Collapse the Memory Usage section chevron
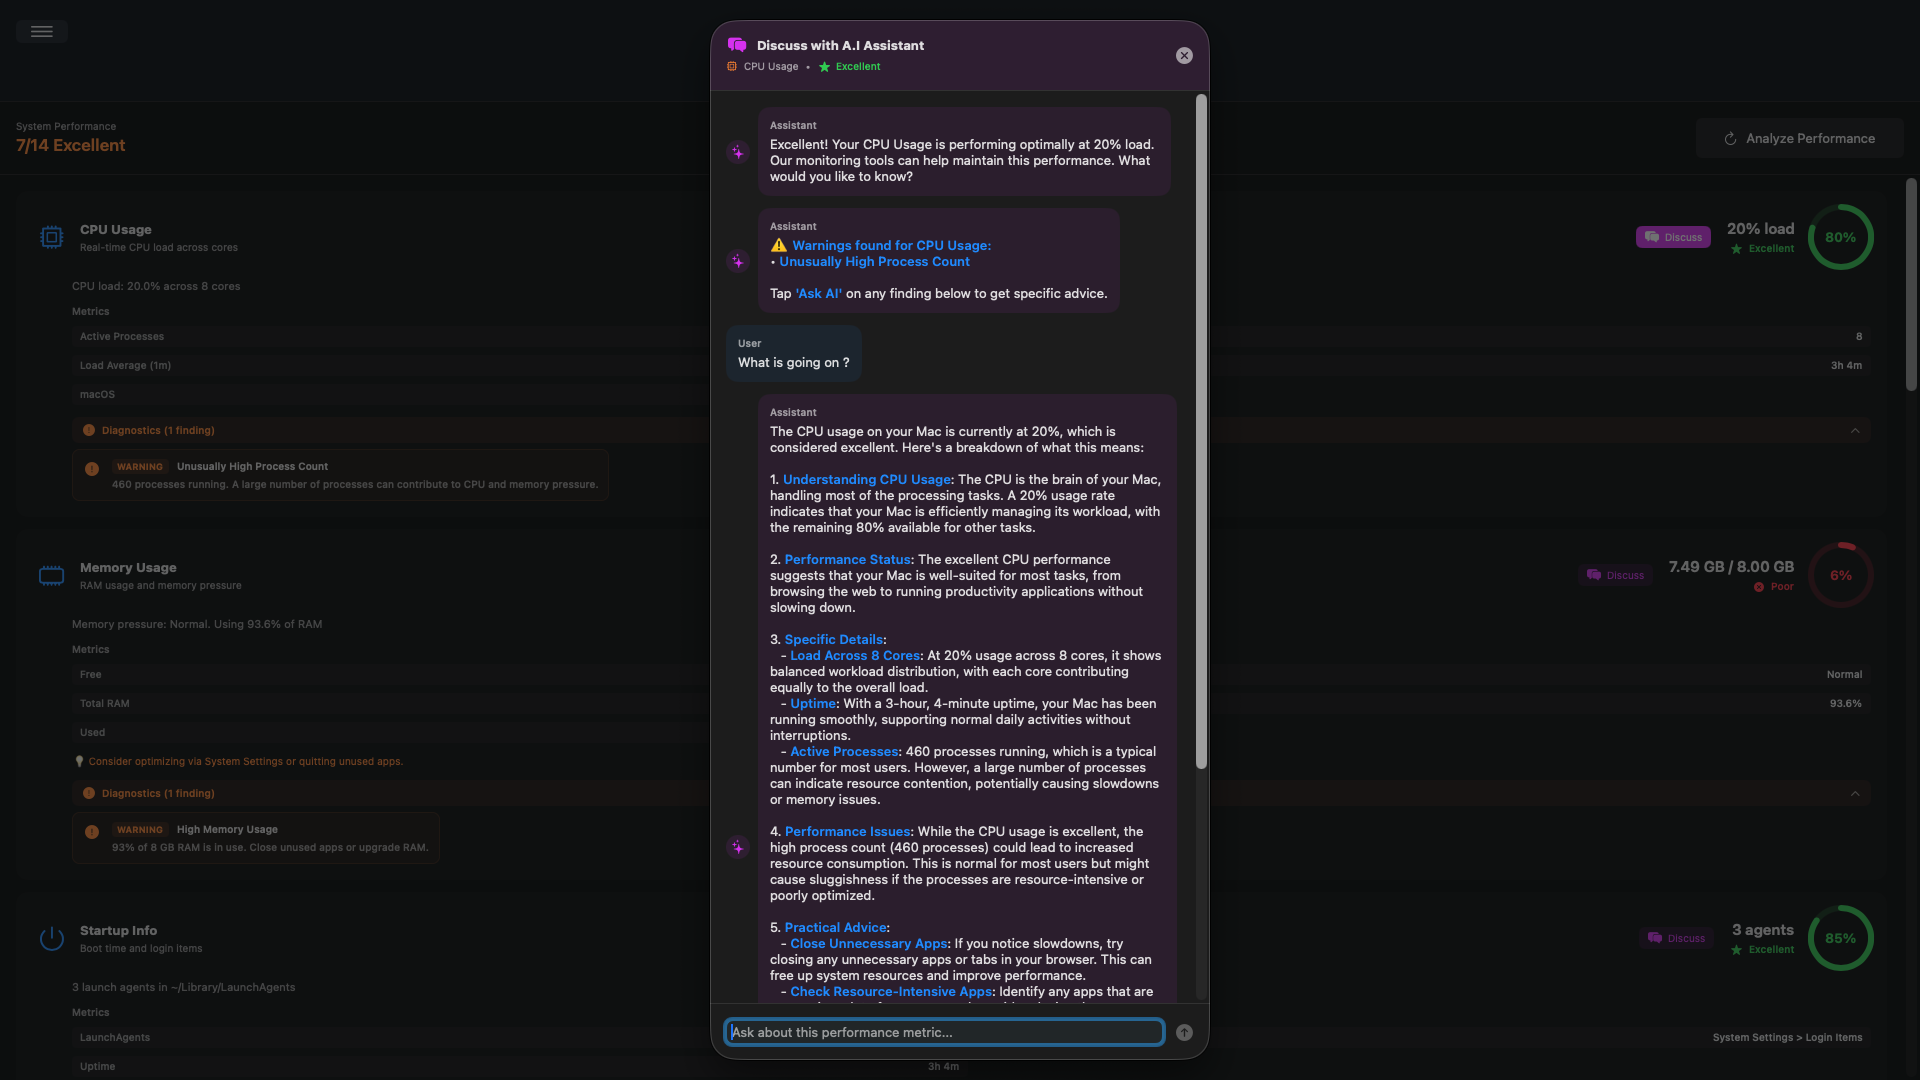Screen dimensions: 1920x1080 coord(1856,793)
